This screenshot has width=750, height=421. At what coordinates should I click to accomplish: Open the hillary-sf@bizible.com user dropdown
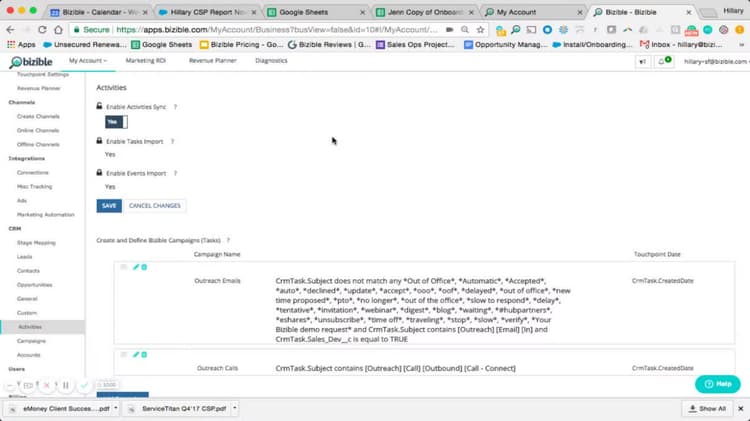pos(716,62)
